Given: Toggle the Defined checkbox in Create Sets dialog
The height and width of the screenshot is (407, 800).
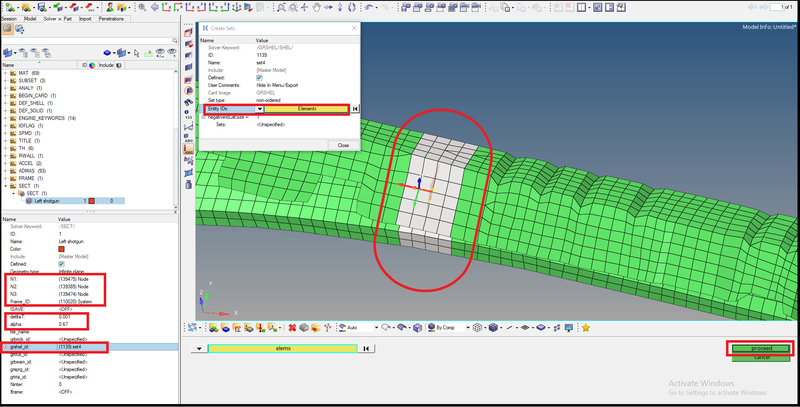Looking at the screenshot, I should (259, 78).
